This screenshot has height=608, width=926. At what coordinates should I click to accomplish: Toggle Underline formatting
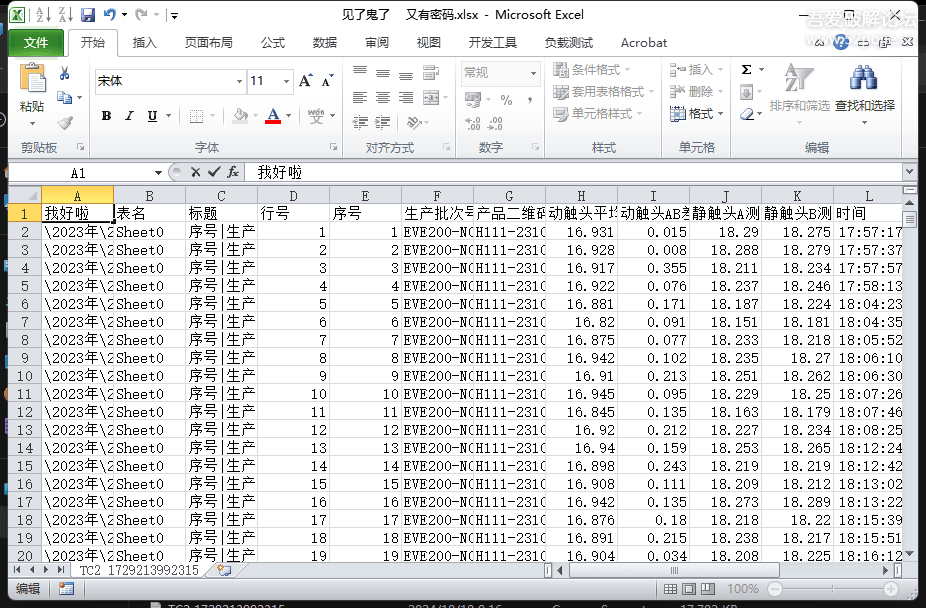152,116
